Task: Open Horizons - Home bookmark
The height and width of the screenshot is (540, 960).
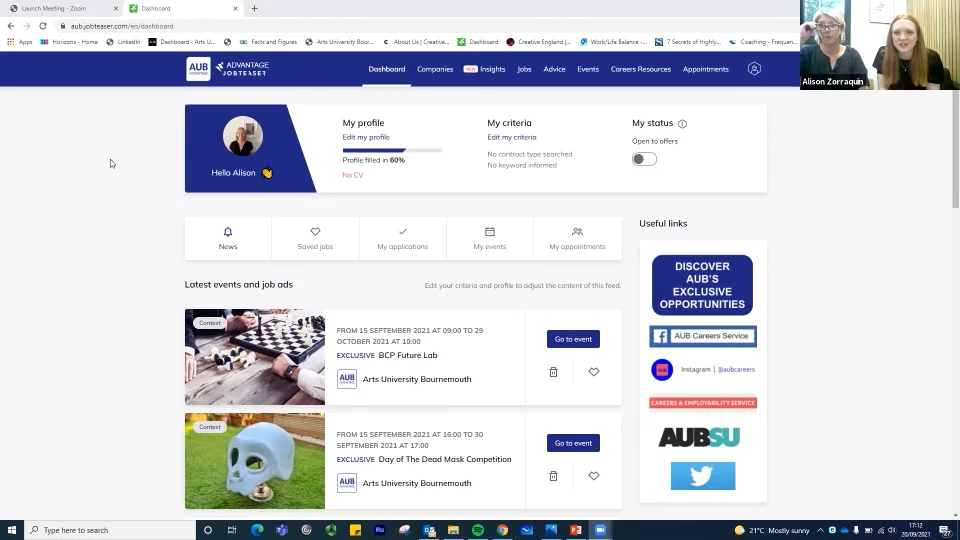Action: click(69, 42)
